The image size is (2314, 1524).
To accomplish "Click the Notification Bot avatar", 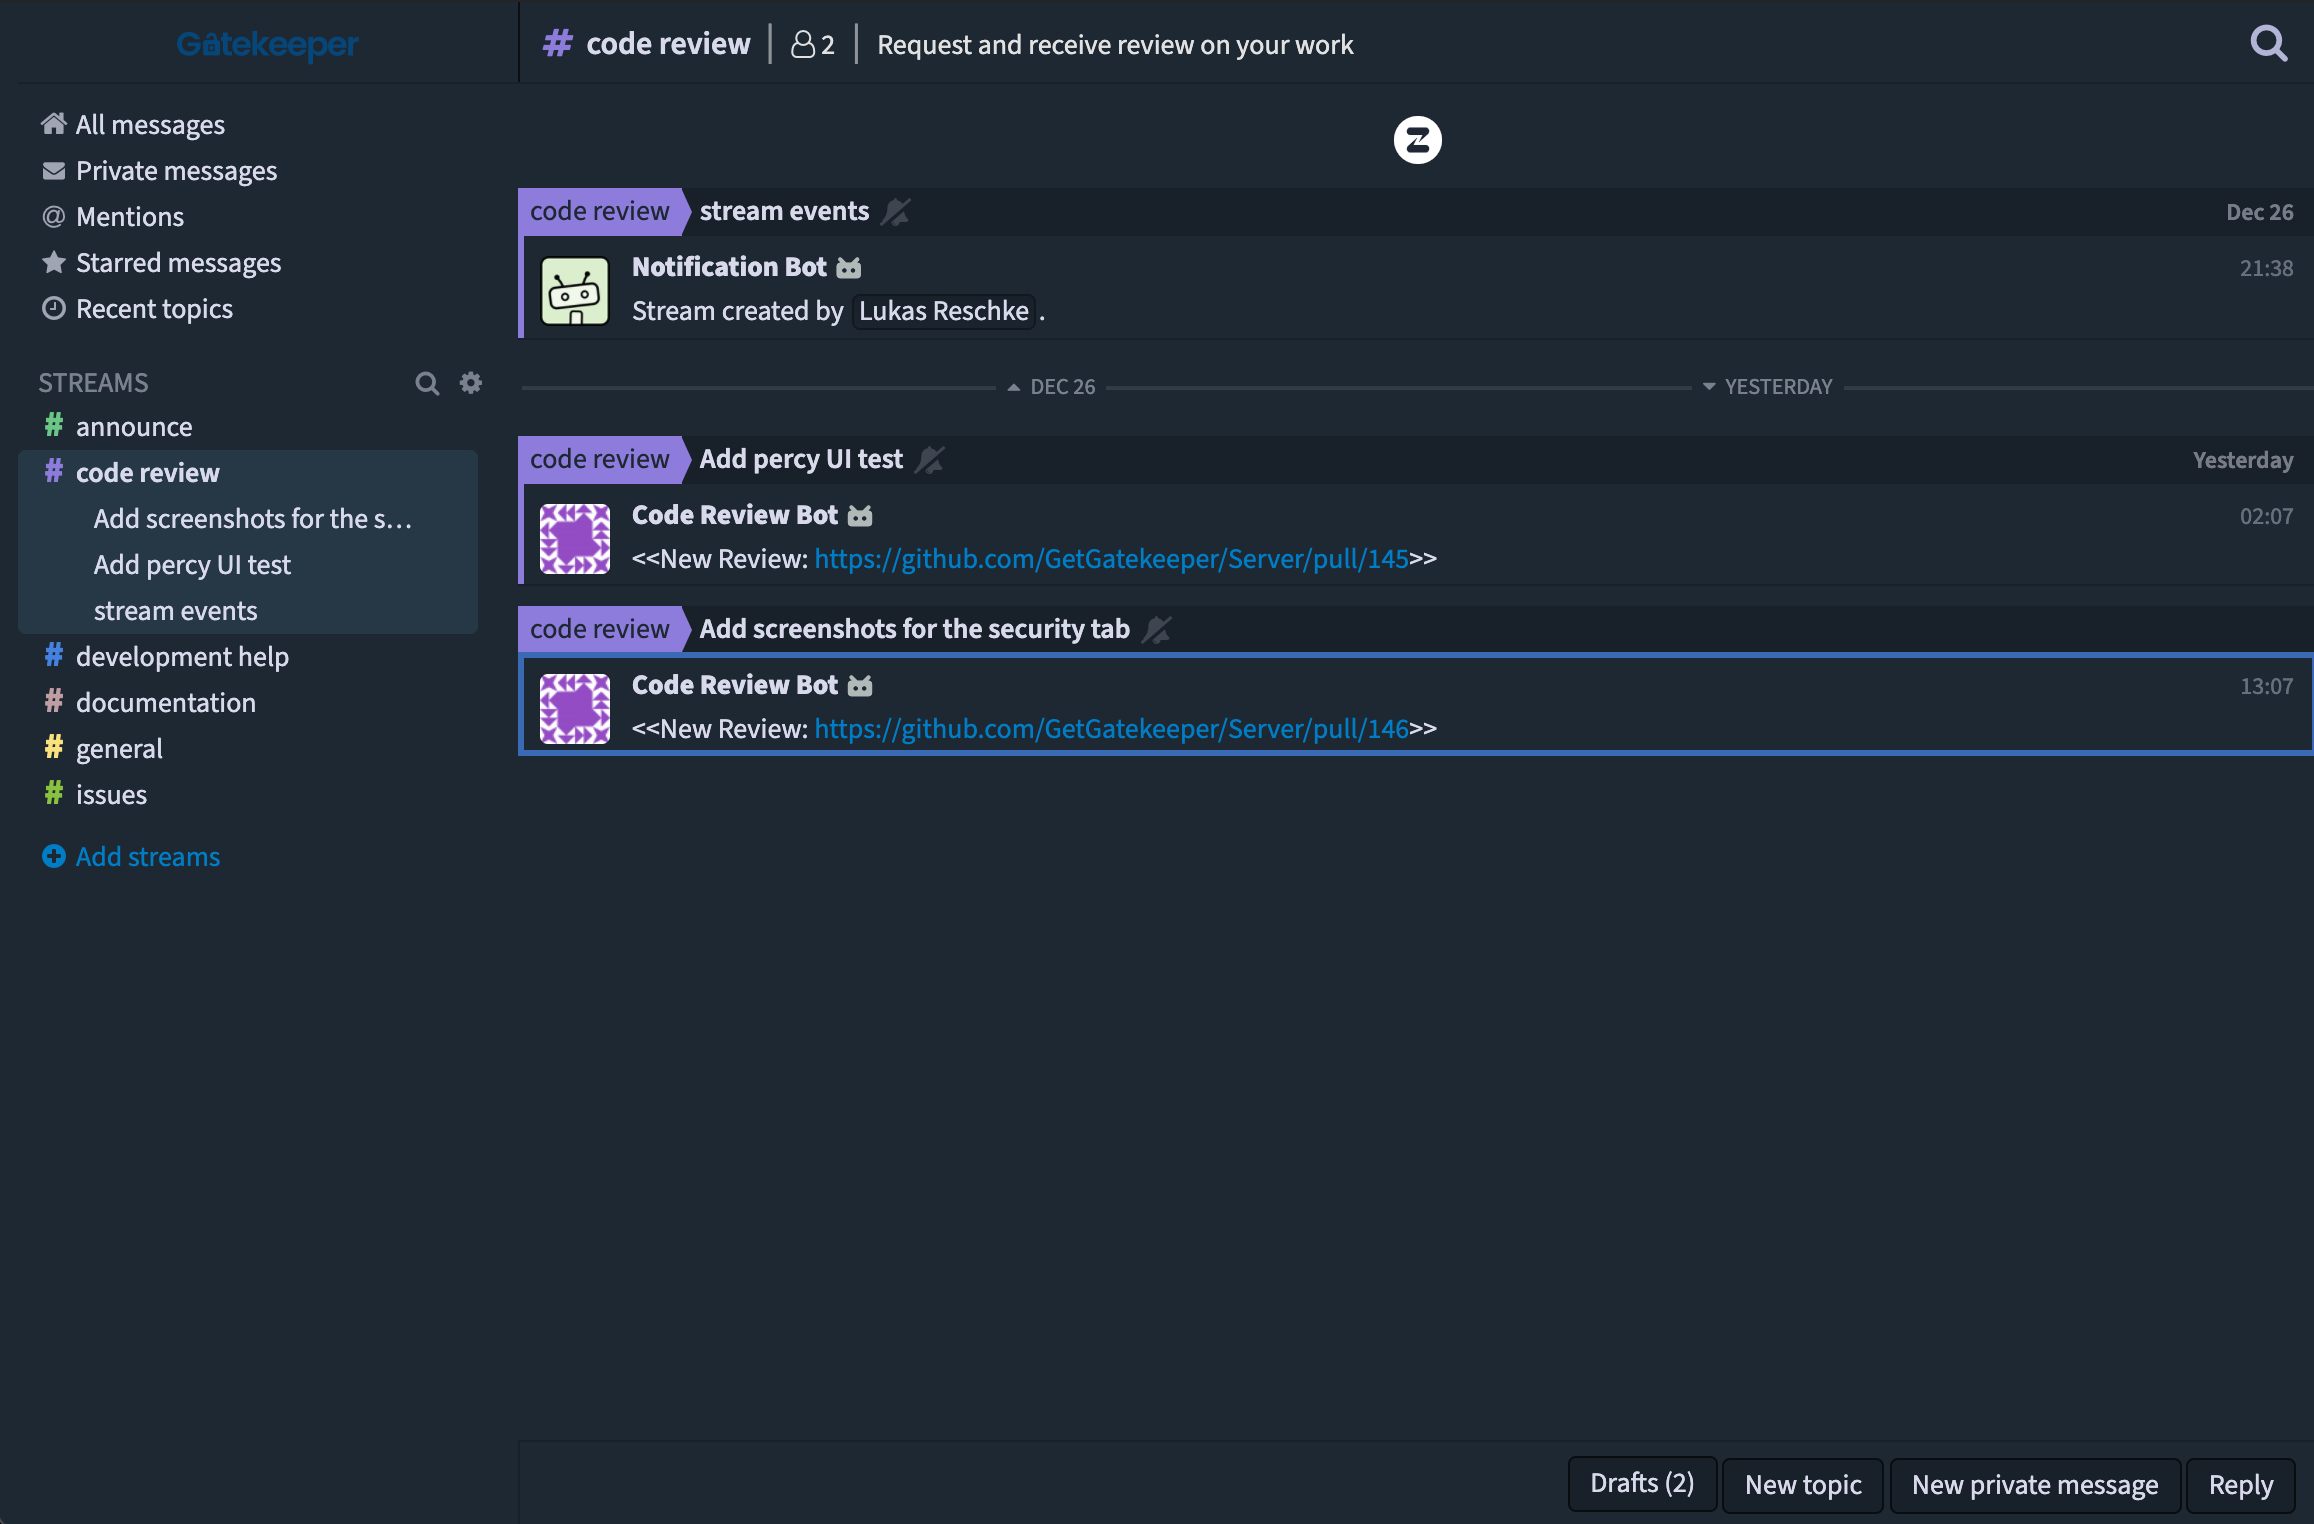I will coord(575,291).
